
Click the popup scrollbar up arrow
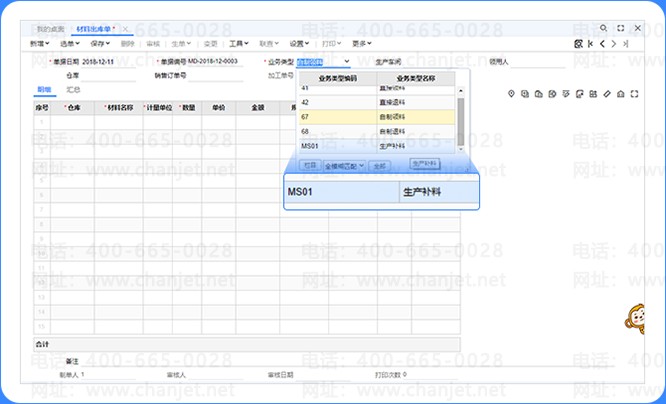coord(461,91)
